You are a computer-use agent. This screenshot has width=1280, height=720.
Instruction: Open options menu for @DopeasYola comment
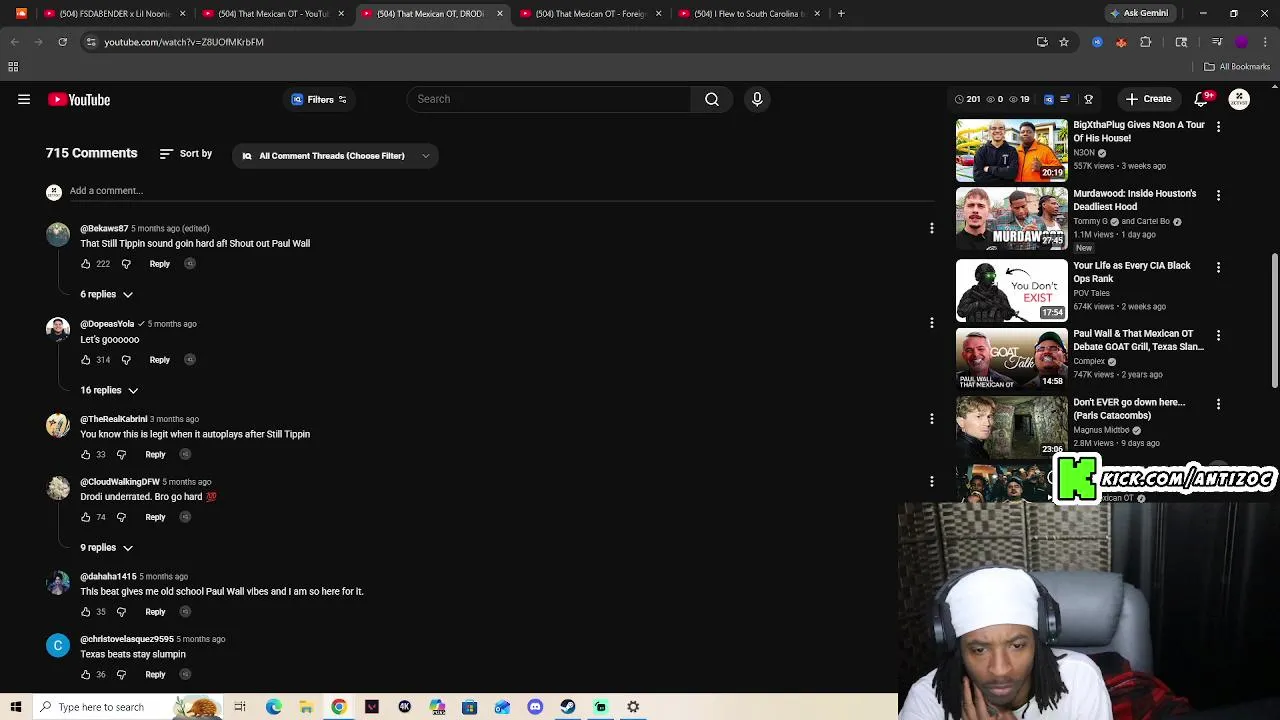coord(932,323)
